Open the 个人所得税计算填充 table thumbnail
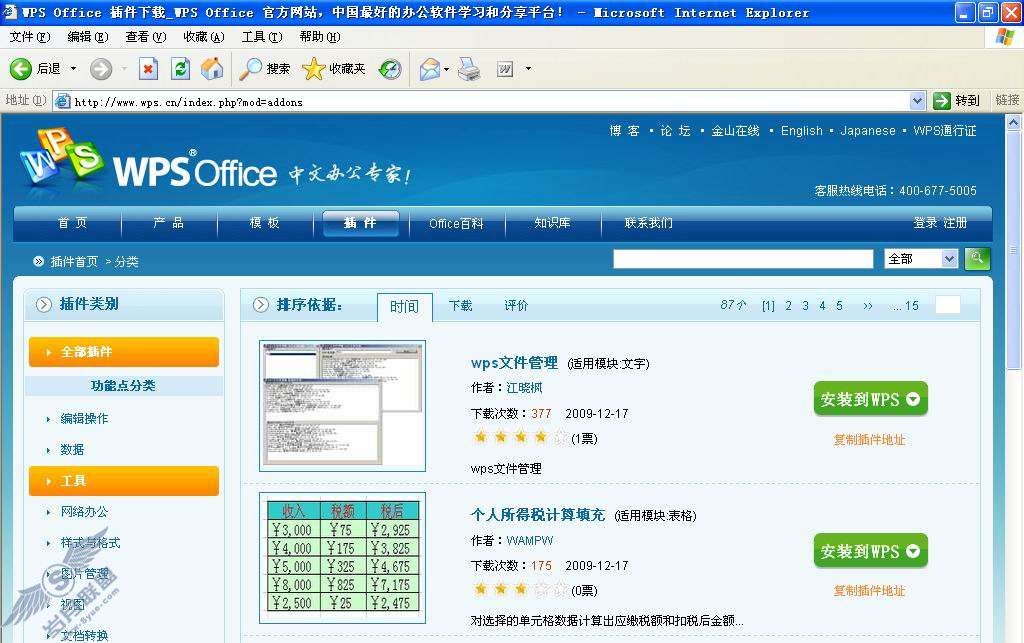Viewport: 1024px width, 643px height. point(342,558)
